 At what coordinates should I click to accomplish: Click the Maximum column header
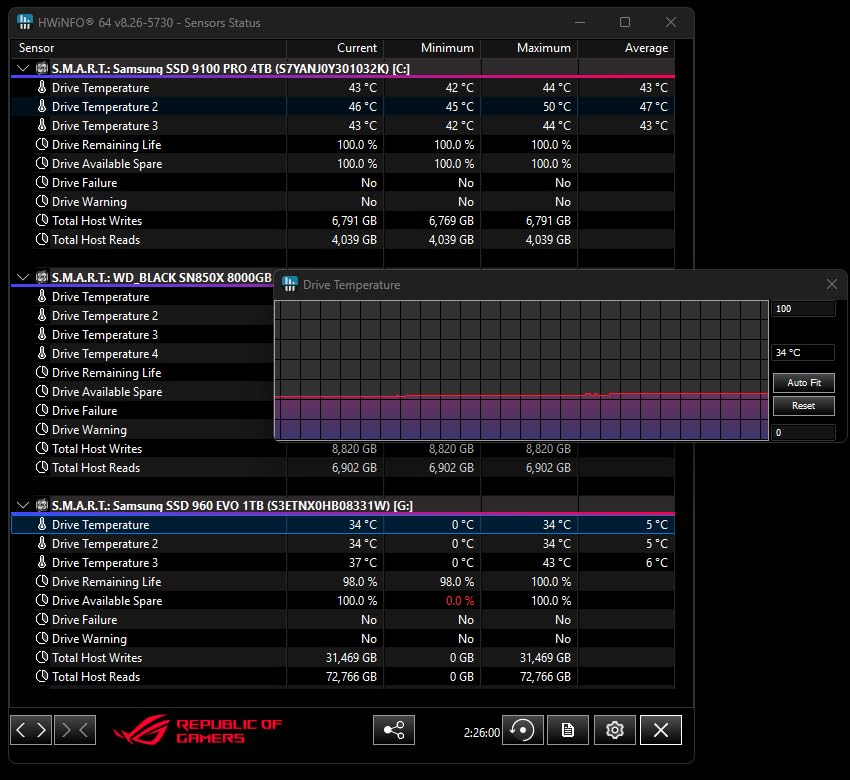(x=529, y=48)
